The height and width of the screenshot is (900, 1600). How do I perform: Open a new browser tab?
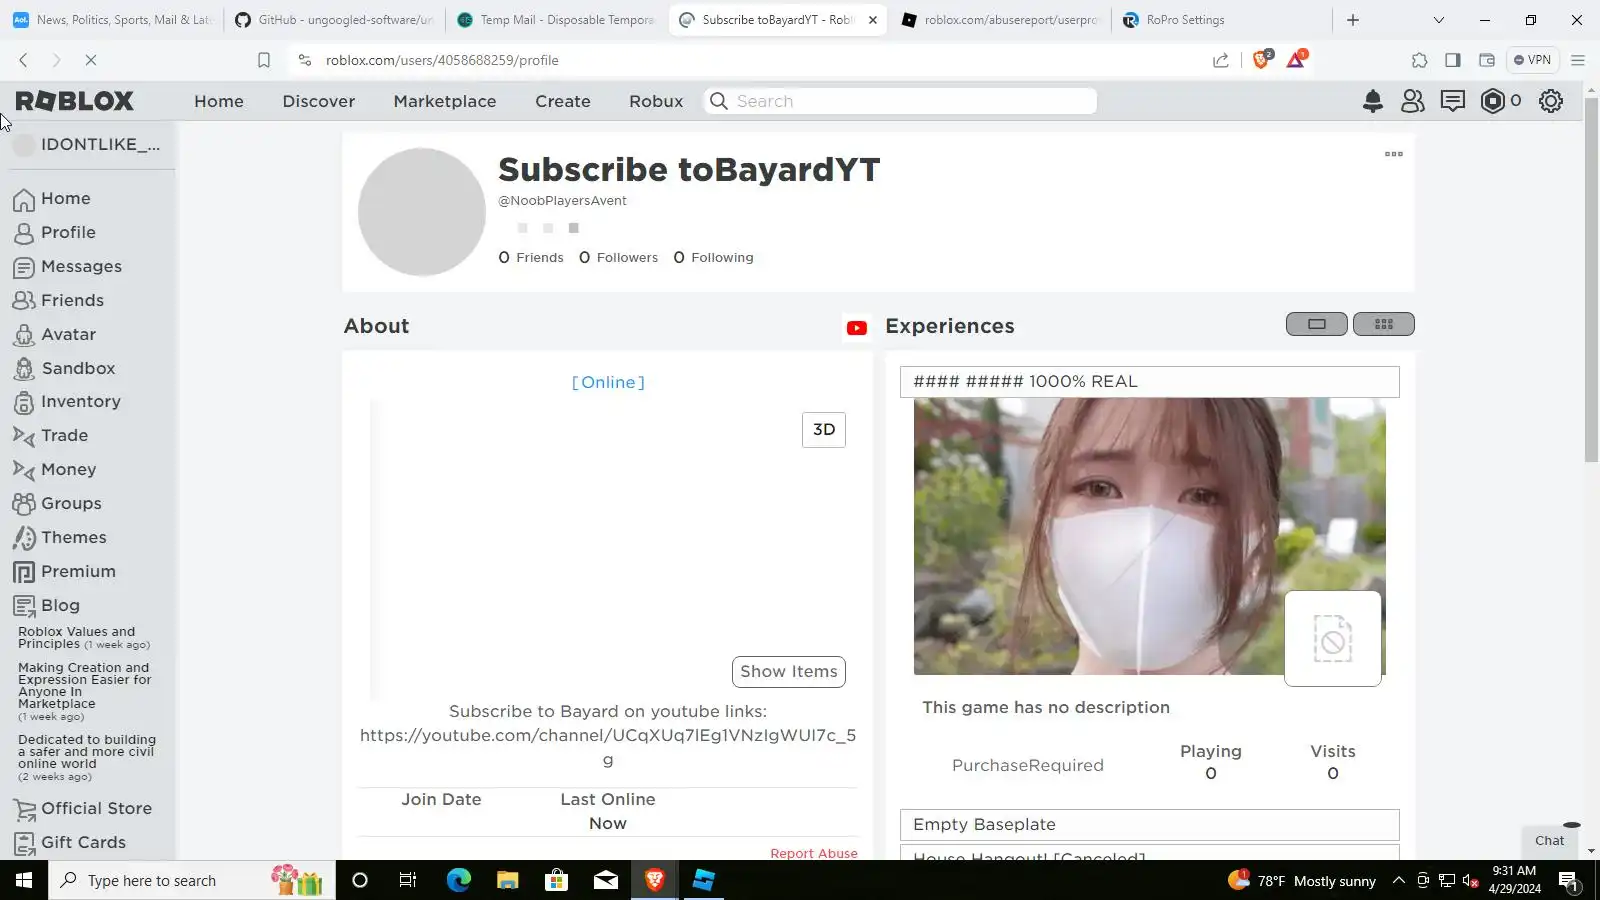1353,20
